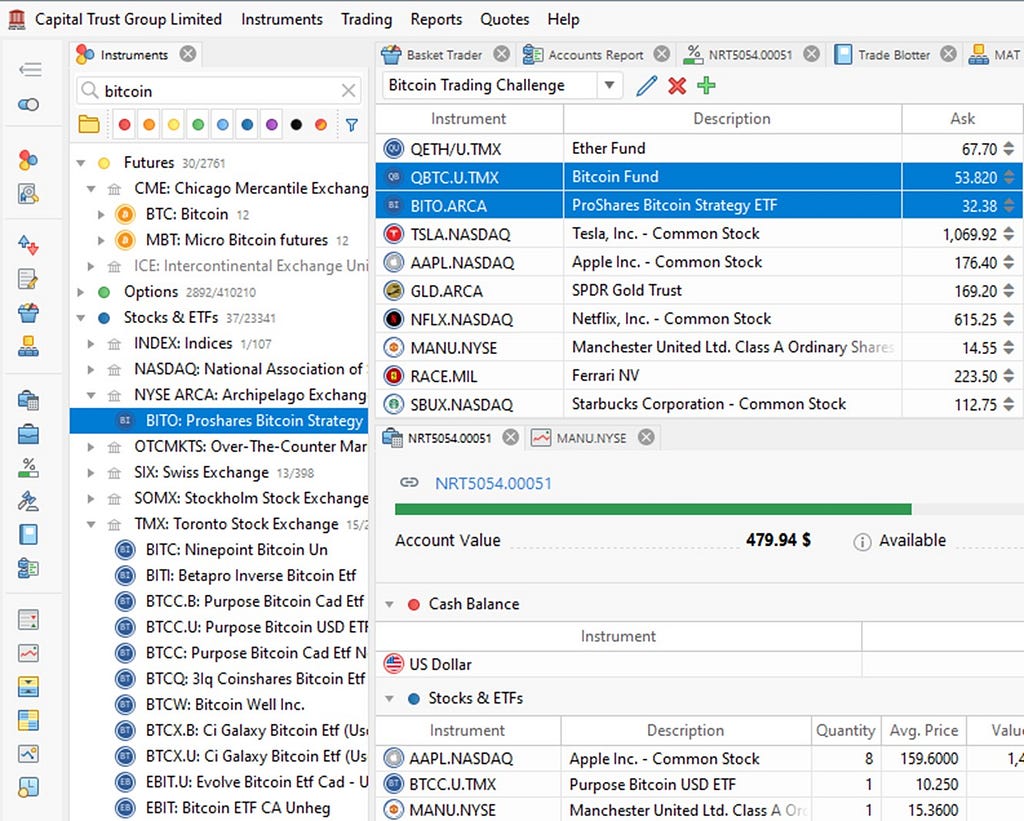
Task: Open the blue book sidebar icon
Action: 28,534
